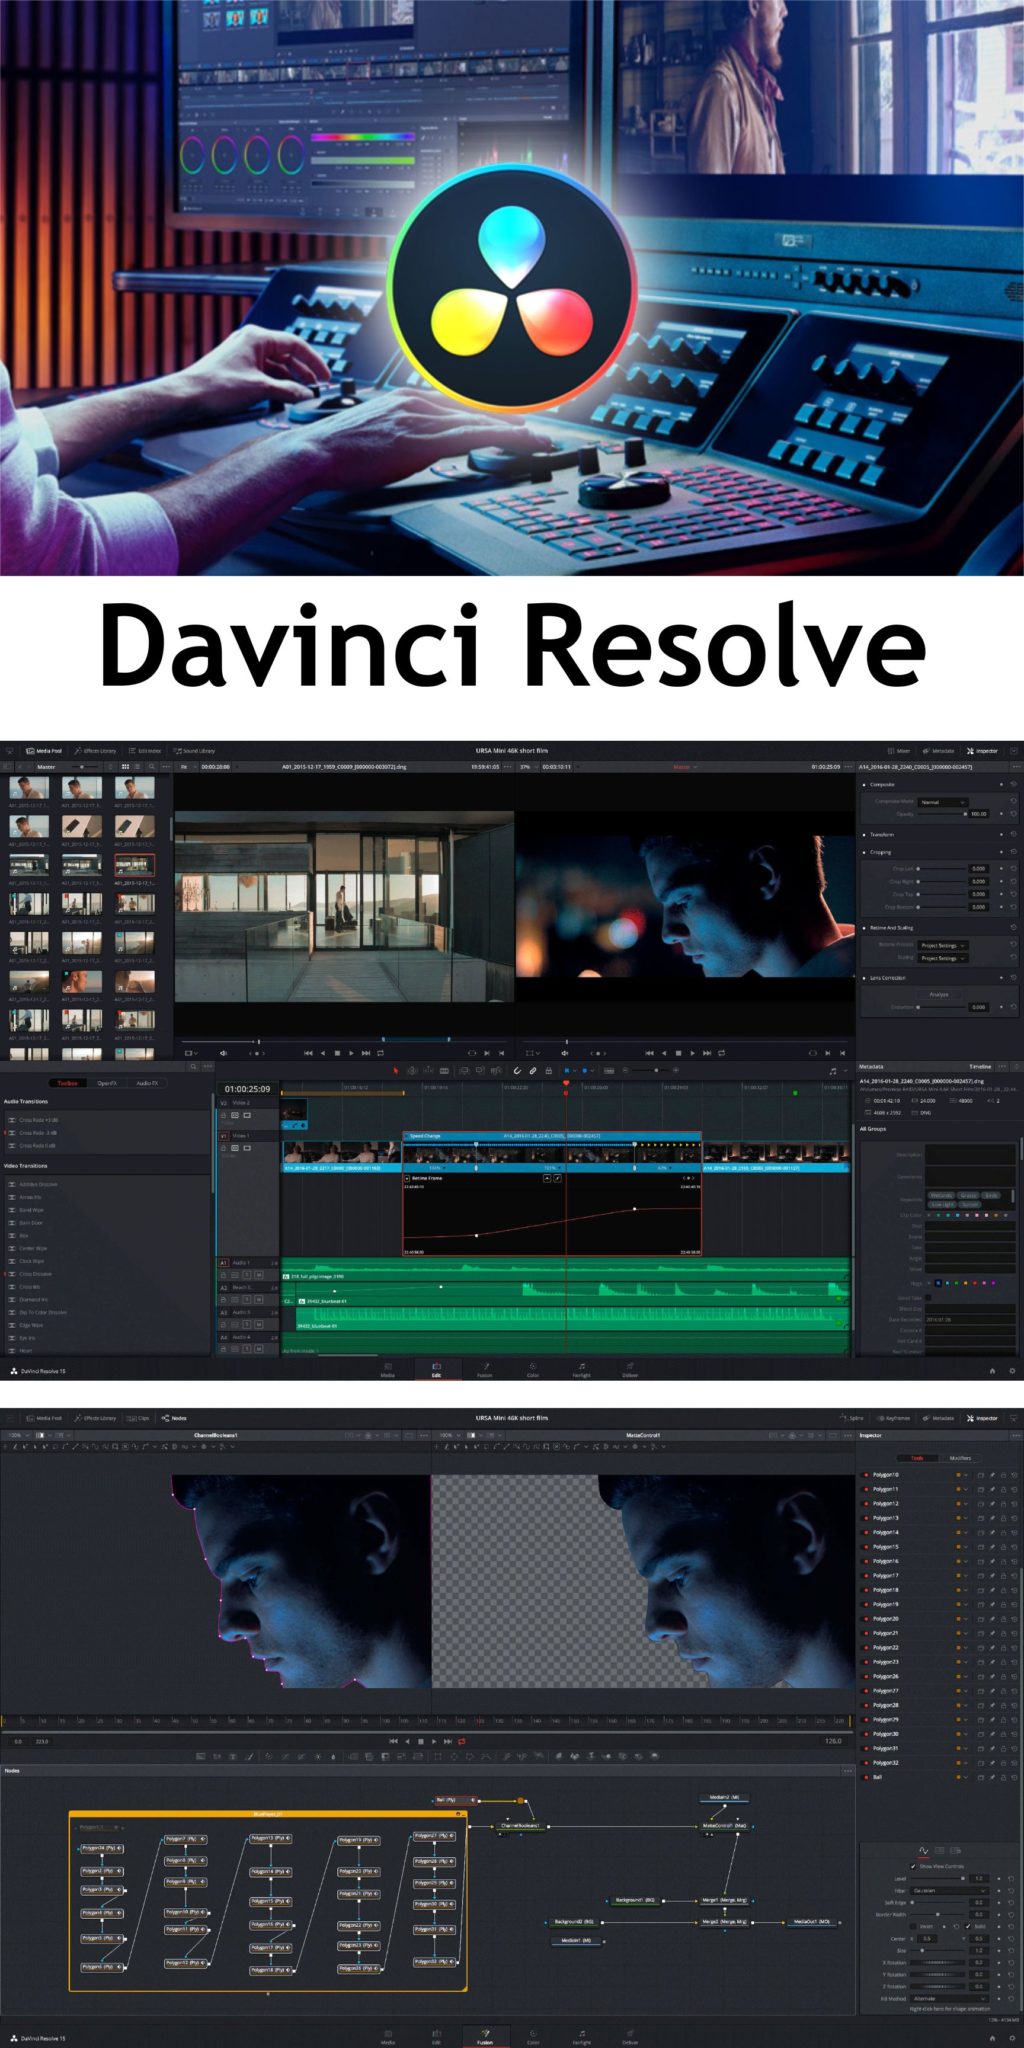This screenshot has height=2048, width=1024.
Task: Open the Sound Library panel
Action: (x=194, y=750)
